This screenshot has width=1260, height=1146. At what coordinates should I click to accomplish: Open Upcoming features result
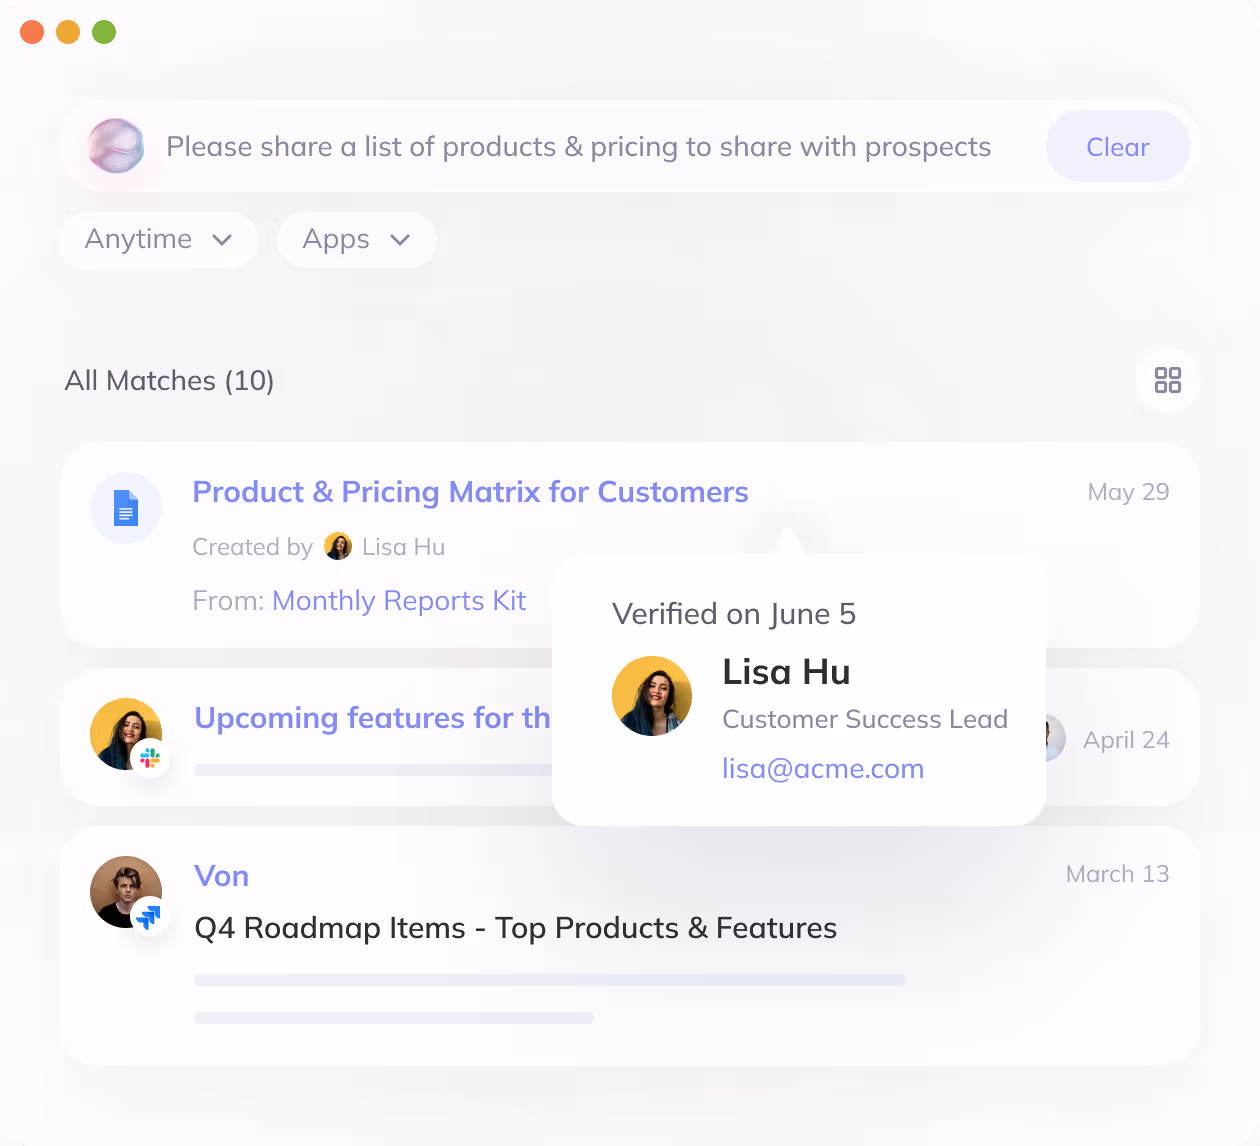pyautogui.click(x=372, y=718)
